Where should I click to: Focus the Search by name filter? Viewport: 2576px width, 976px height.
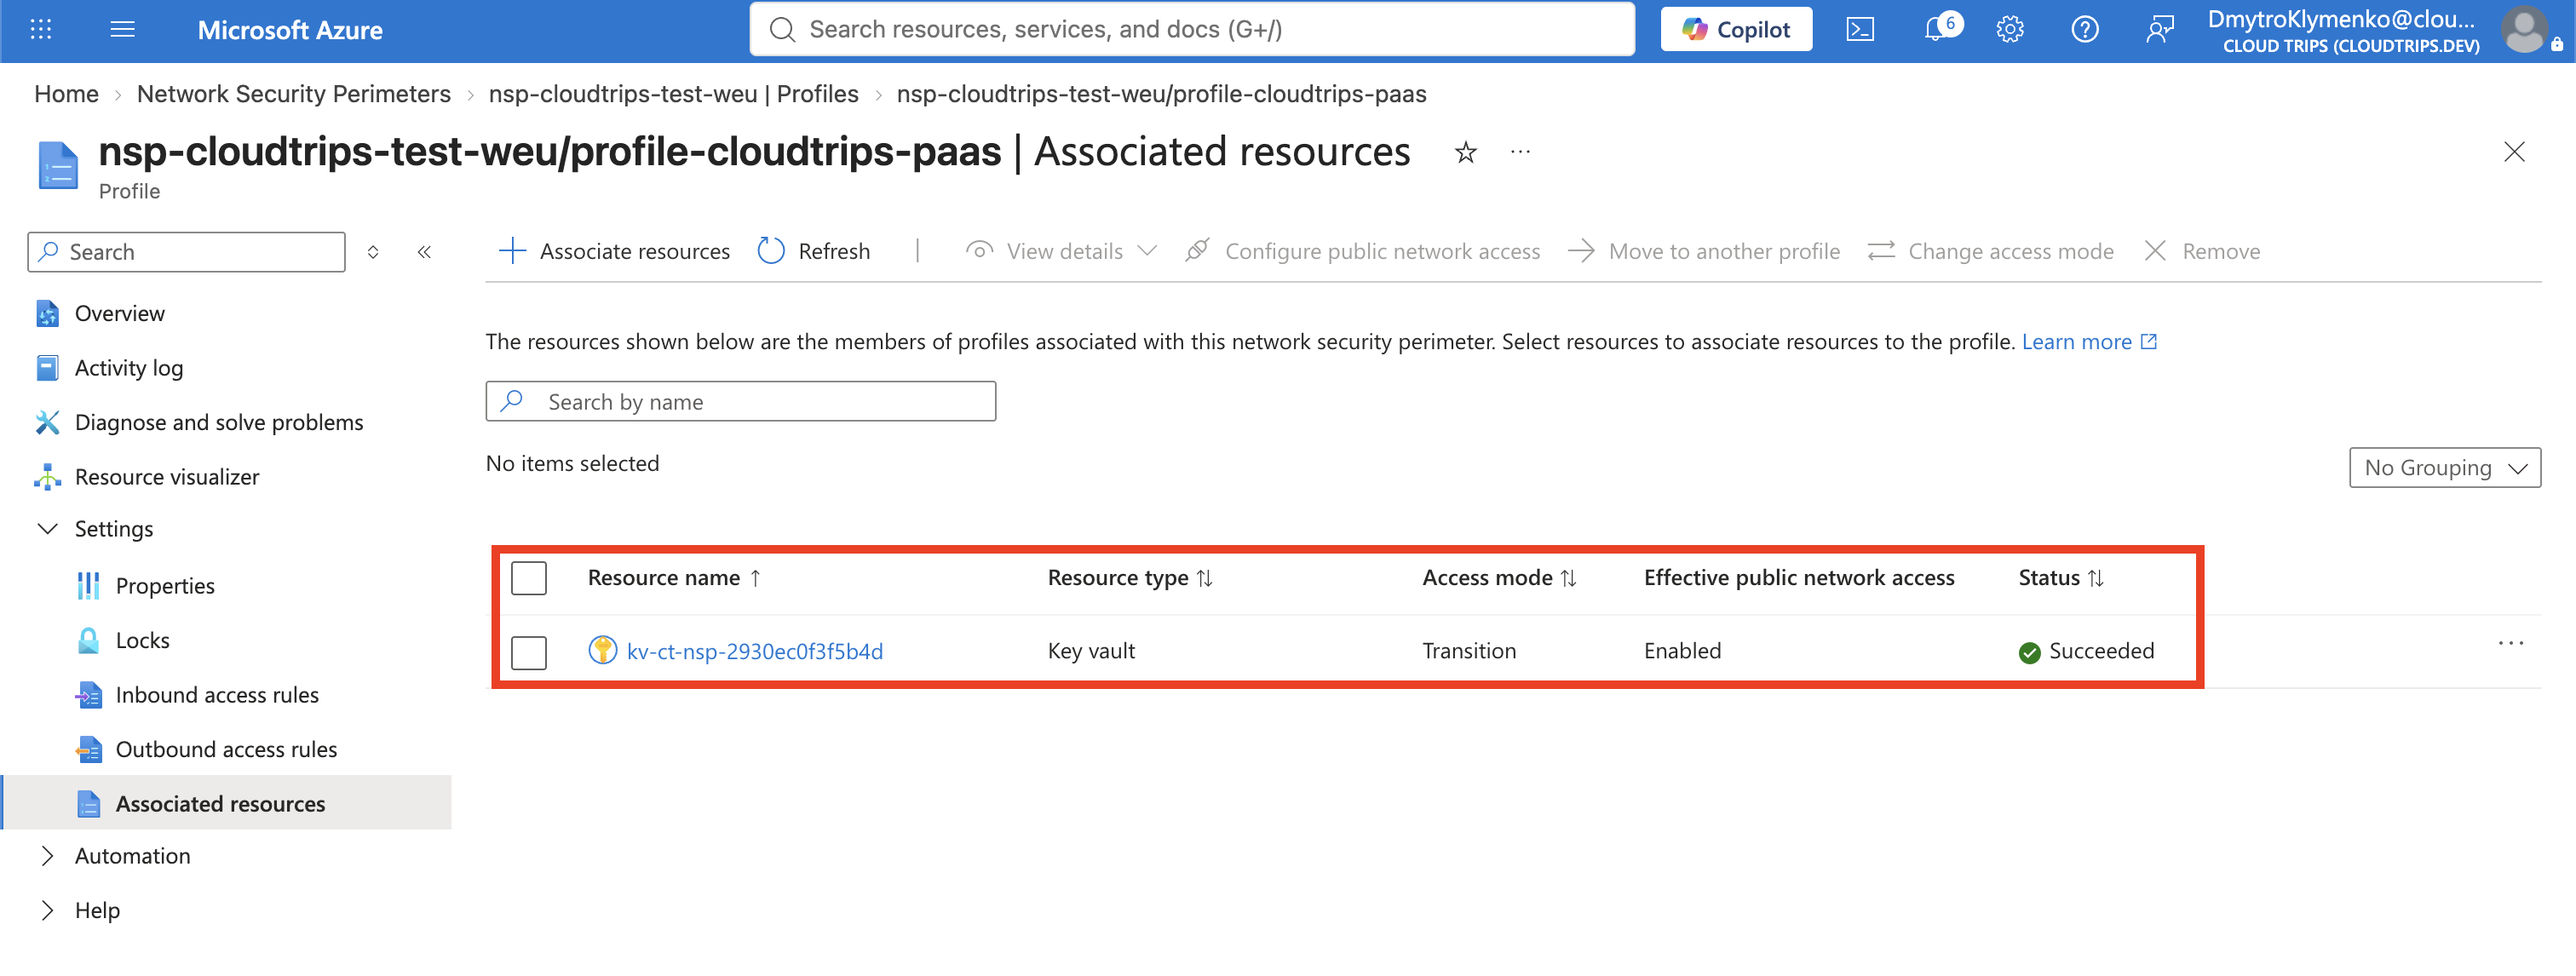tap(740, 402)
